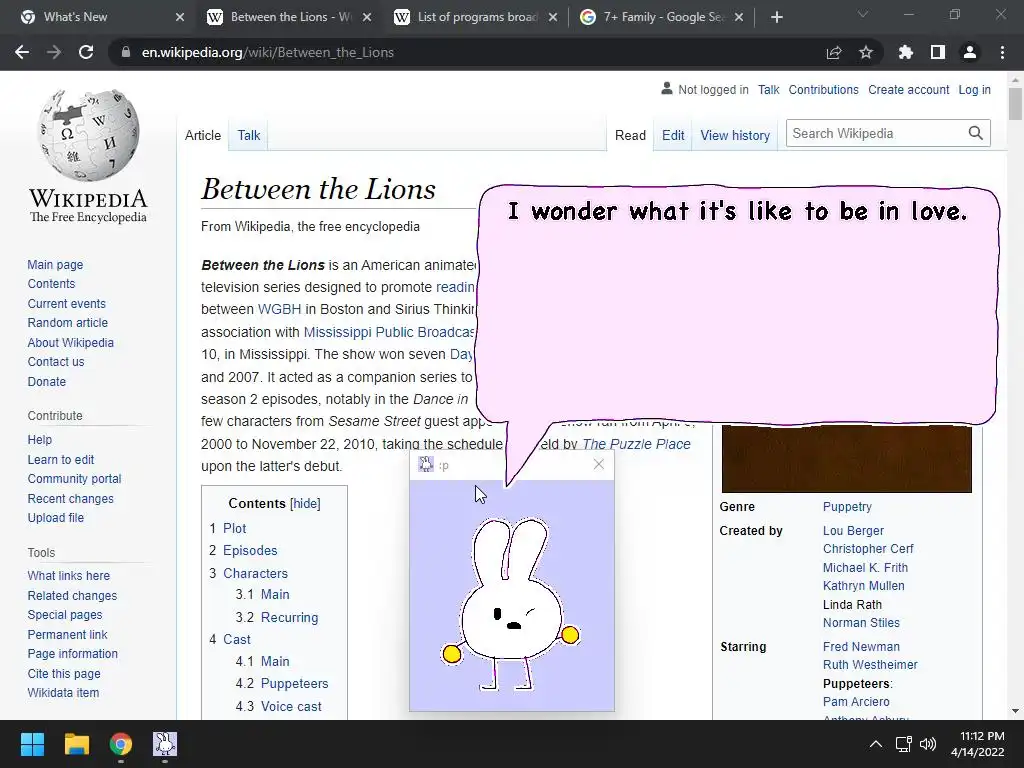Jump to 3.2 Recurring in contents
The height and width of the screenshot is (768, 1024).
pyautogui.click(x=289, y=617)
